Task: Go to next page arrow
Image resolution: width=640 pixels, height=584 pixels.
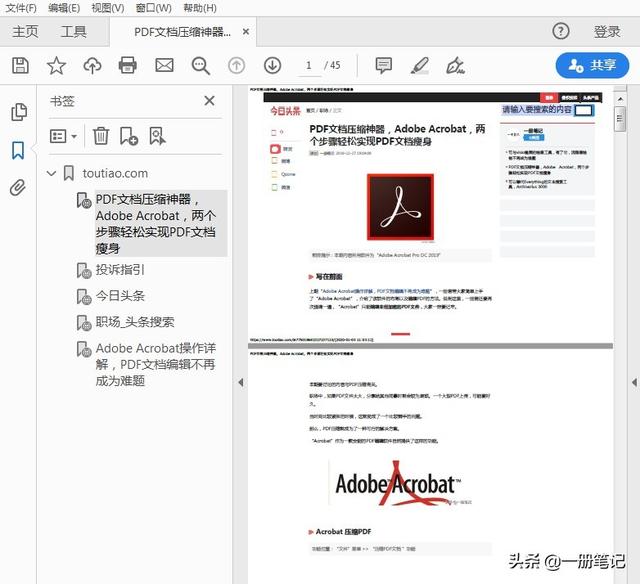Action: click(272, 65)
